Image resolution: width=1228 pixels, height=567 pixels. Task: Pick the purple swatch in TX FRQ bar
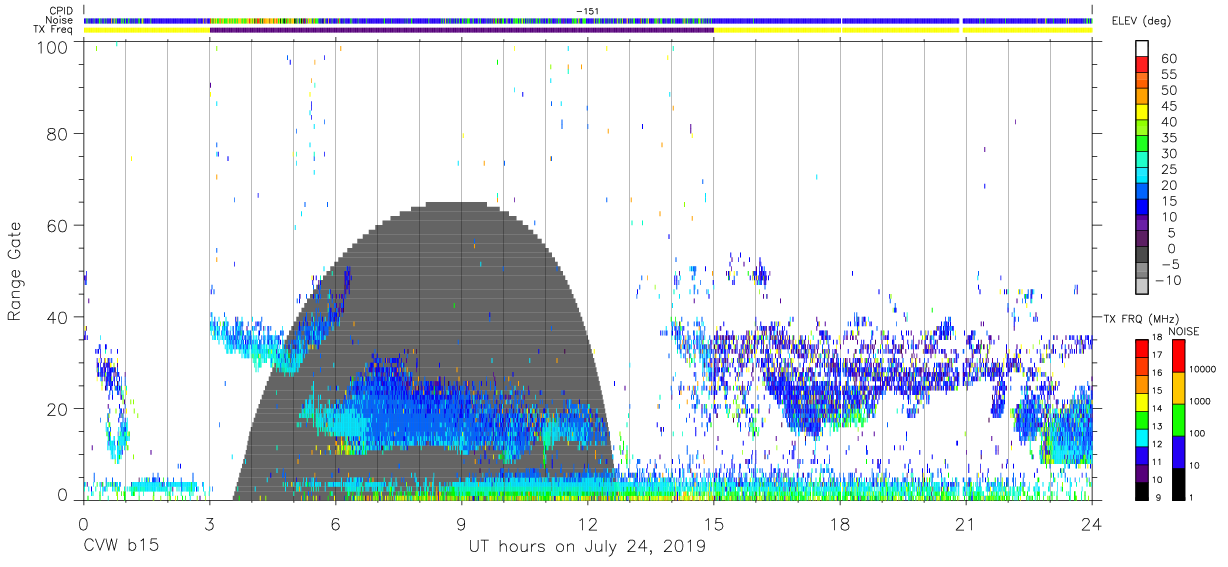click(x=1141, y=472)
